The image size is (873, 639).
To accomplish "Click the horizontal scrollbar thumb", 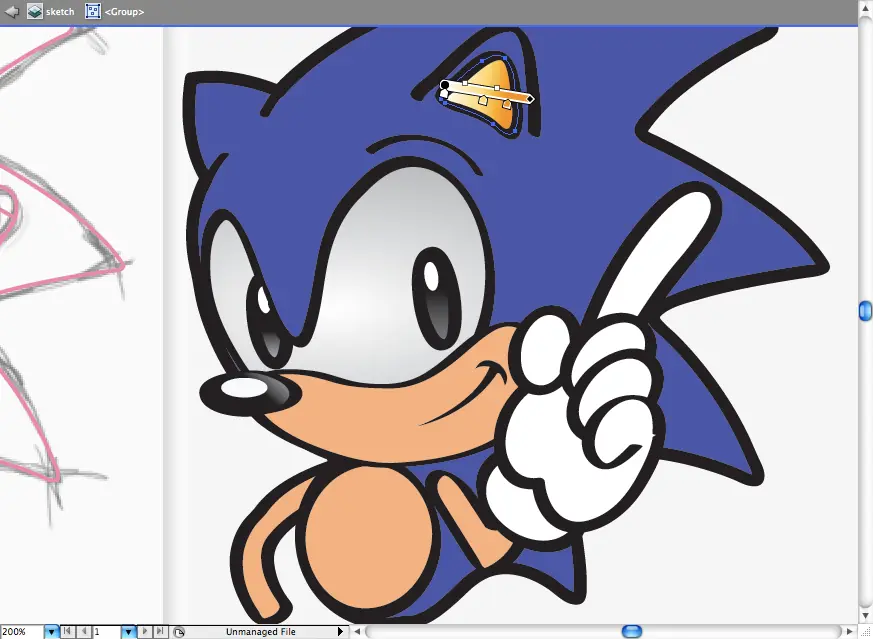I will pos(631,631).
